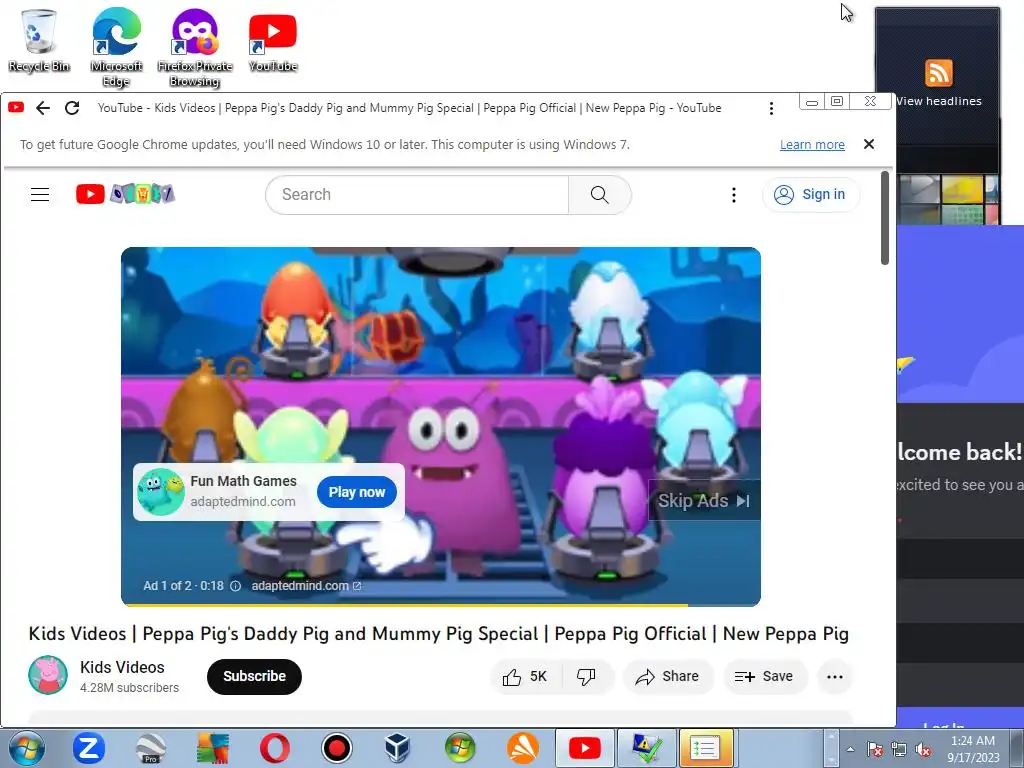Show hidden system tray icons arrow
The height and width of the screenshot is (768, 1024).
(x=850, y=750)
